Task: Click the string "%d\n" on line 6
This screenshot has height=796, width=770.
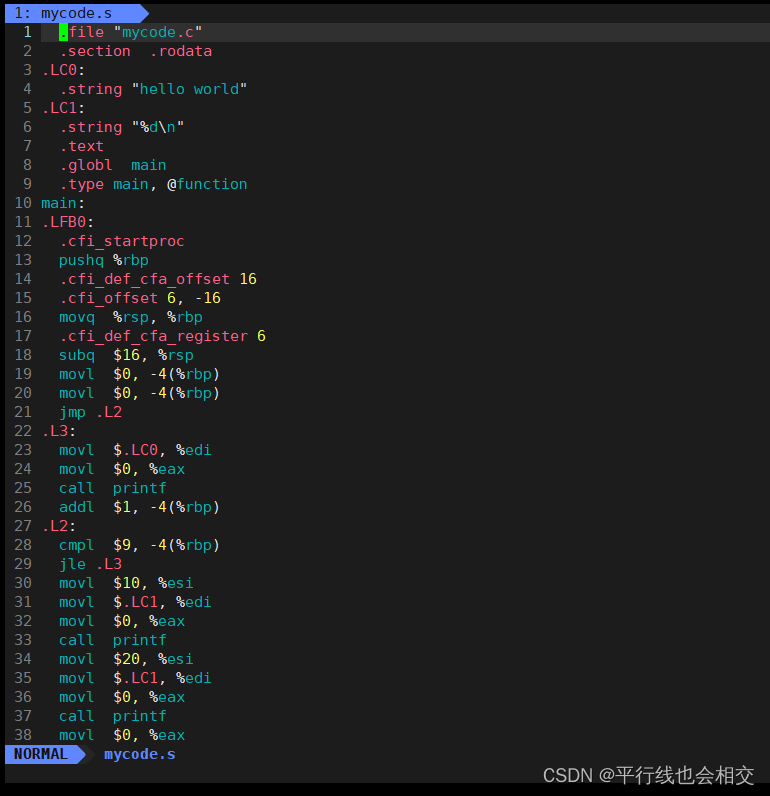Action: [158, 127]
